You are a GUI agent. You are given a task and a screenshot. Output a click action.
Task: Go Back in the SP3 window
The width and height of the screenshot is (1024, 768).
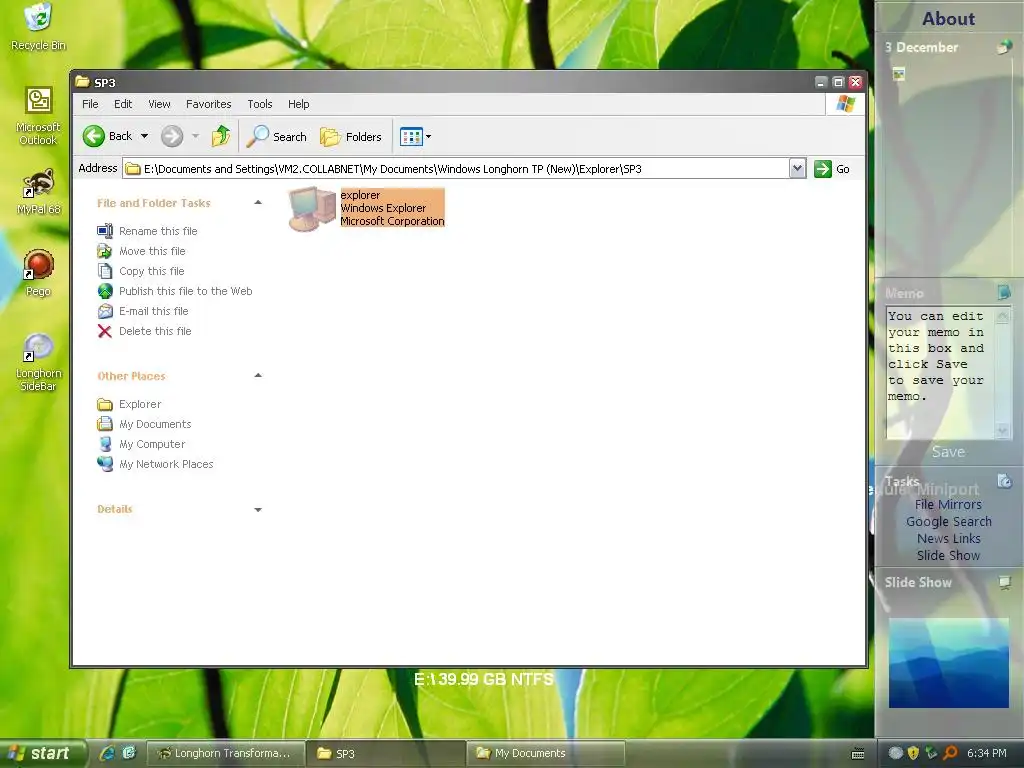point(108,136)
